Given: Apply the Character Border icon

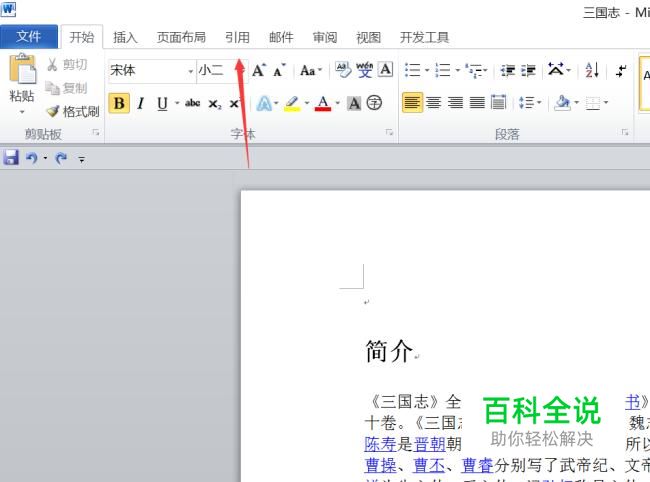Looking at the screenshot, I should click(386, 70).
